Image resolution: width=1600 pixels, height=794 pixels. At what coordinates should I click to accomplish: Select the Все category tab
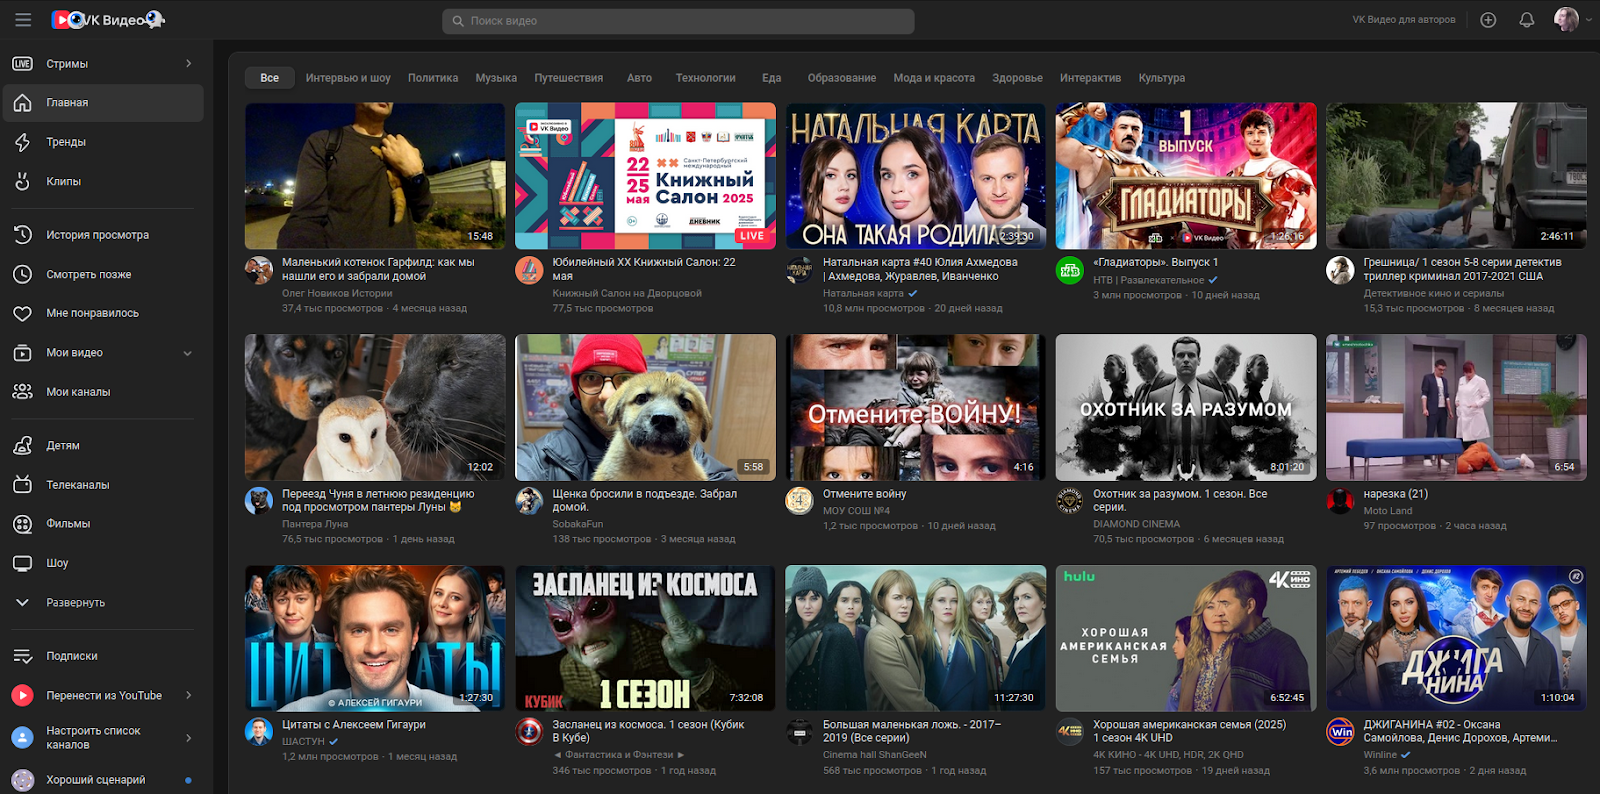click(x=270, y=78)
